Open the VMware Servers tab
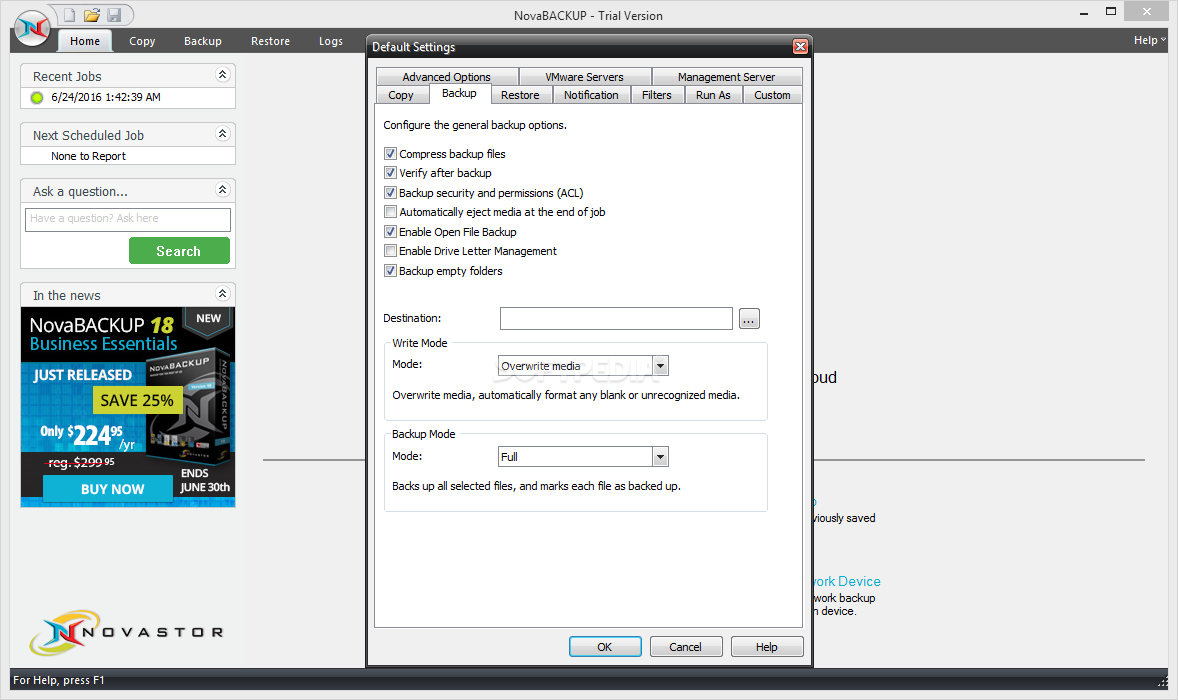 click(584, 77)
